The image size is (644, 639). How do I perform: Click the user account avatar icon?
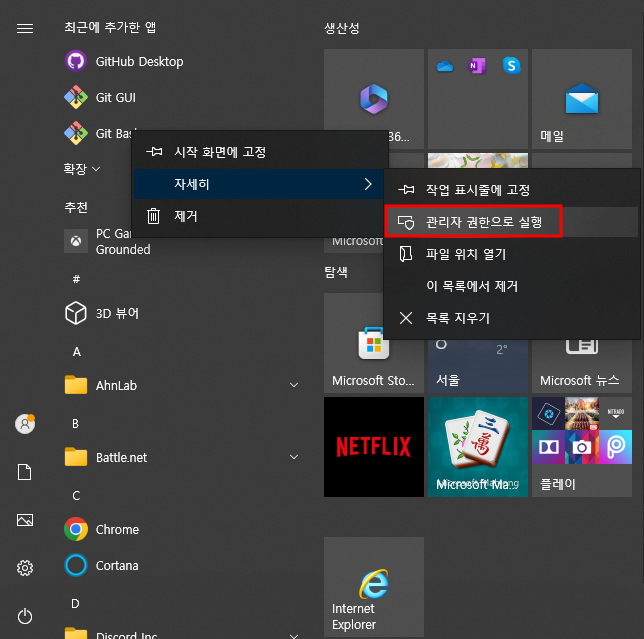(25, 424)
